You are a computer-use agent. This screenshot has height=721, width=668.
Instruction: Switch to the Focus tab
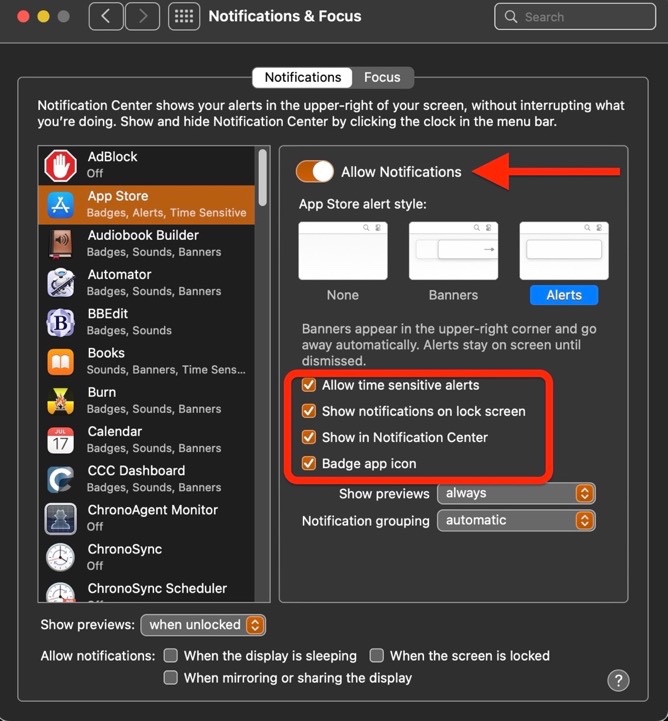tap(382, 77)
